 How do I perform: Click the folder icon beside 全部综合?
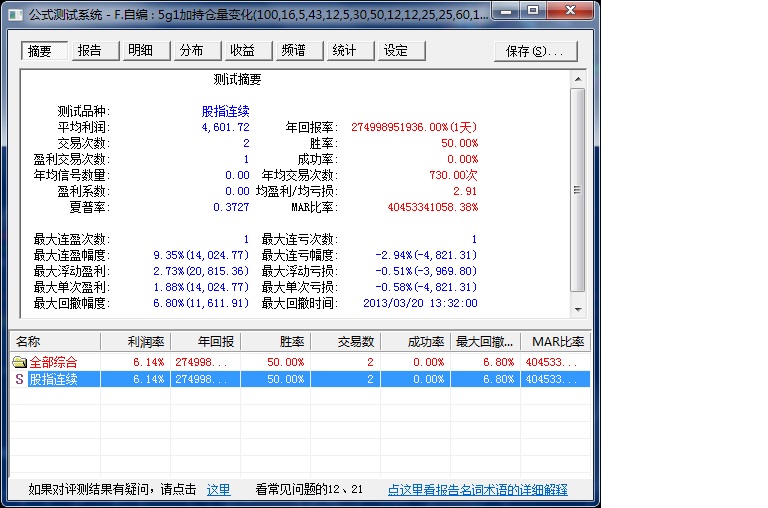point(19,362)
